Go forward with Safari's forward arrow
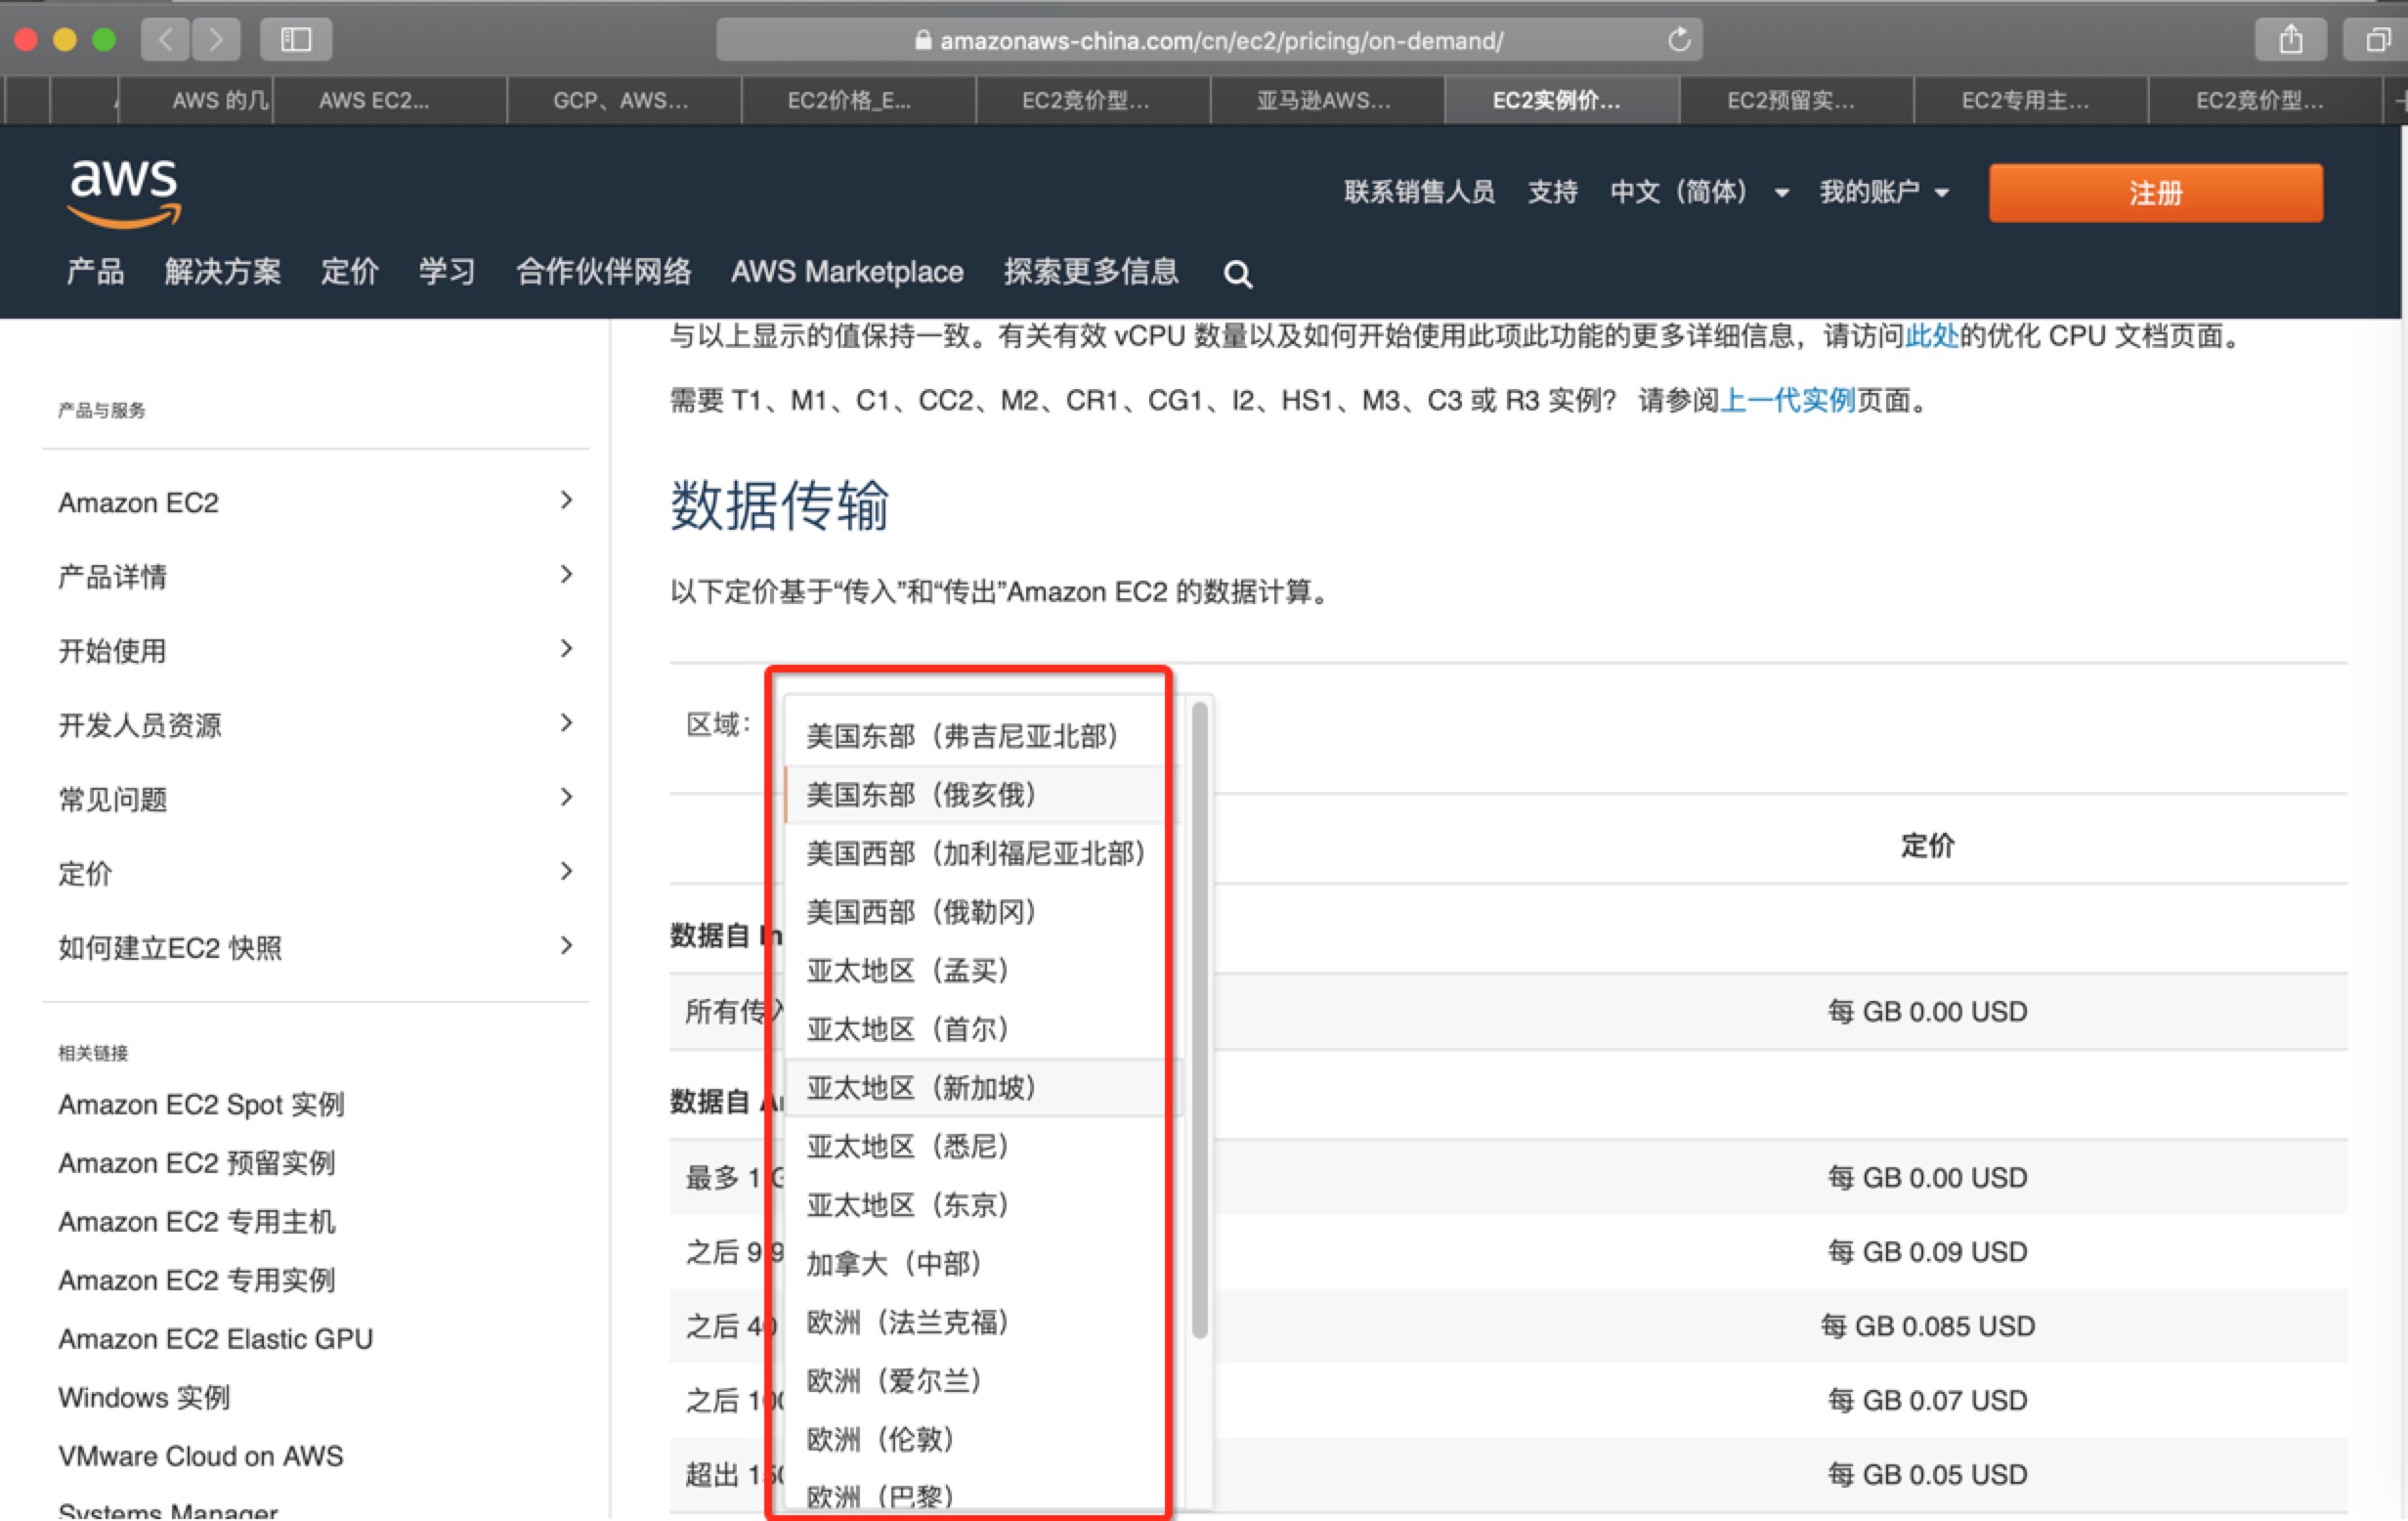Viewport: 2408px width, 1521px height. pyautogui.click(x=216, y=40)
